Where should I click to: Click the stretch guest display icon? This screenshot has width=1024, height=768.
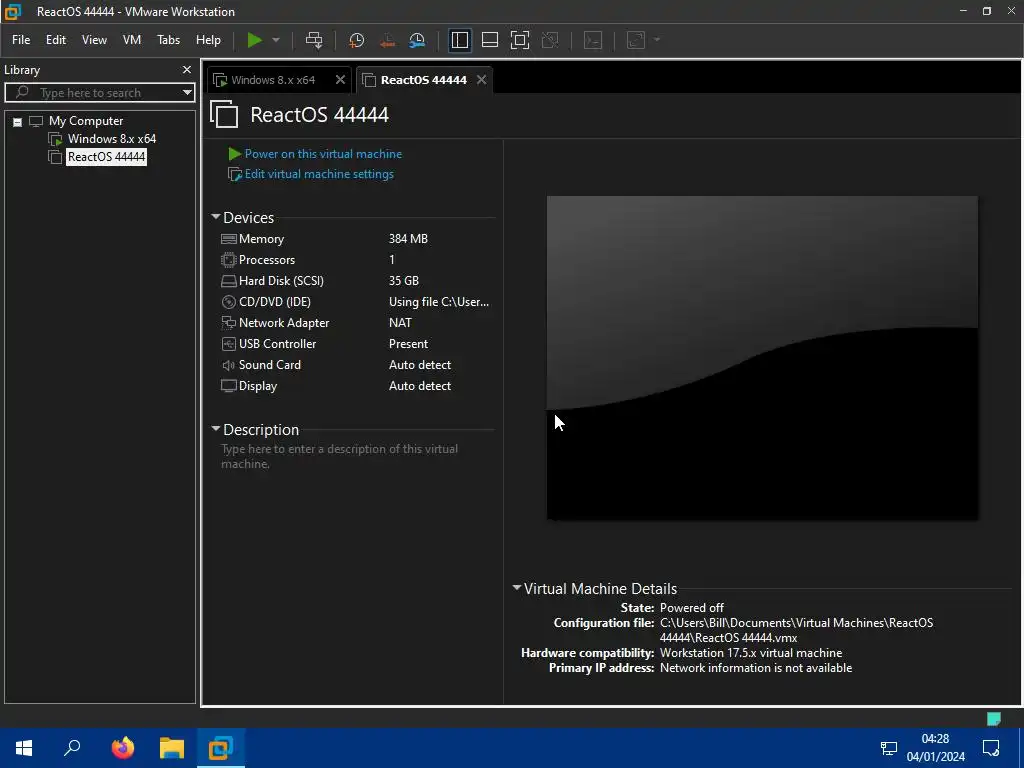(636, 40)
